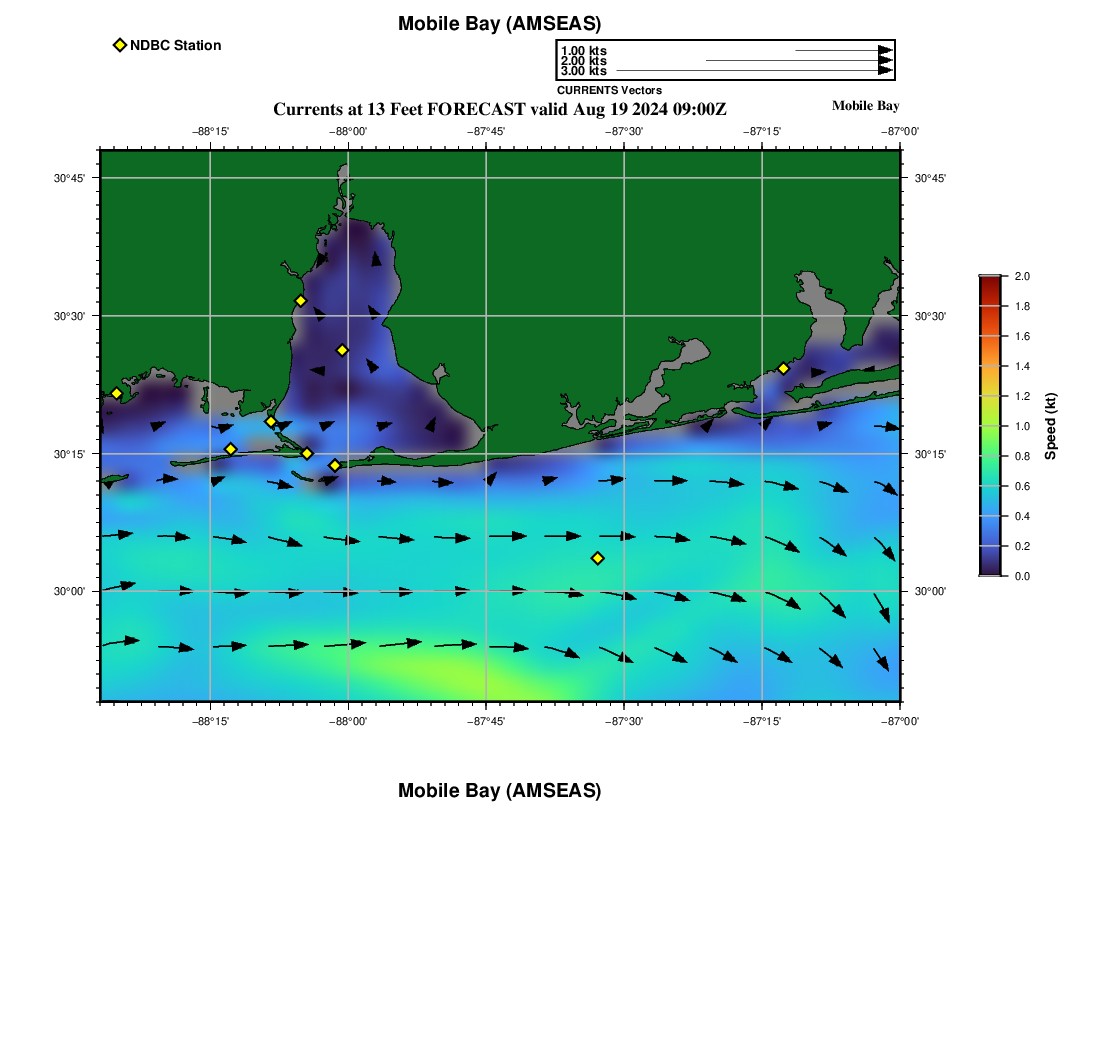Click the small Mobile Bay label at upper right

pos(865,106)
